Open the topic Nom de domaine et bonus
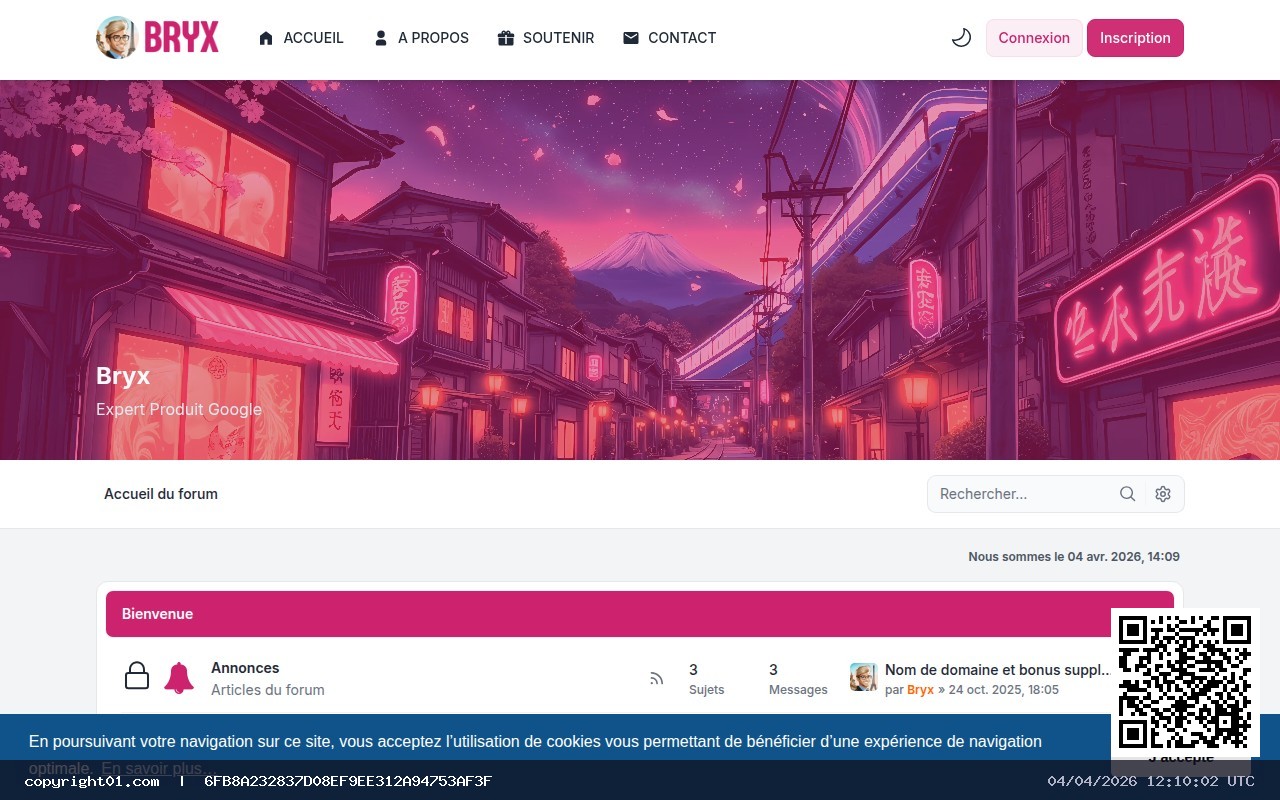 point(997,670)
